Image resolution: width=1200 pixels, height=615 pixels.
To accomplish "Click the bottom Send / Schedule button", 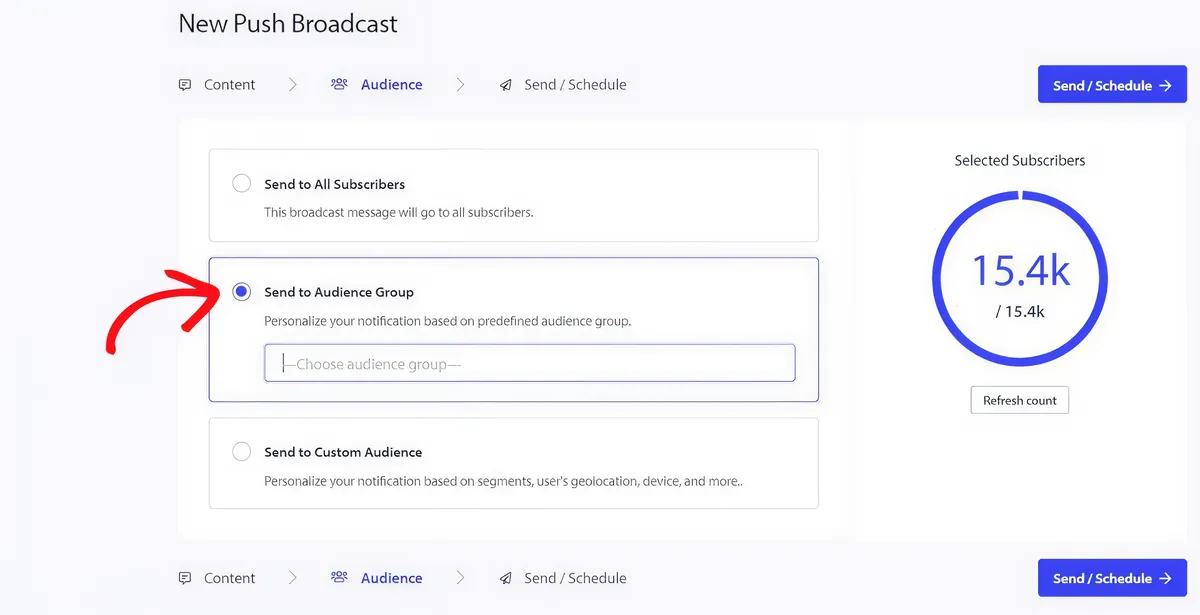I will pos(1112,578).
